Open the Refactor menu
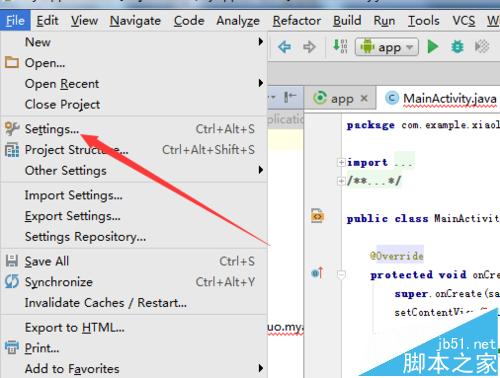This screenshot has width=500, height=378. [x=297, y=21]
